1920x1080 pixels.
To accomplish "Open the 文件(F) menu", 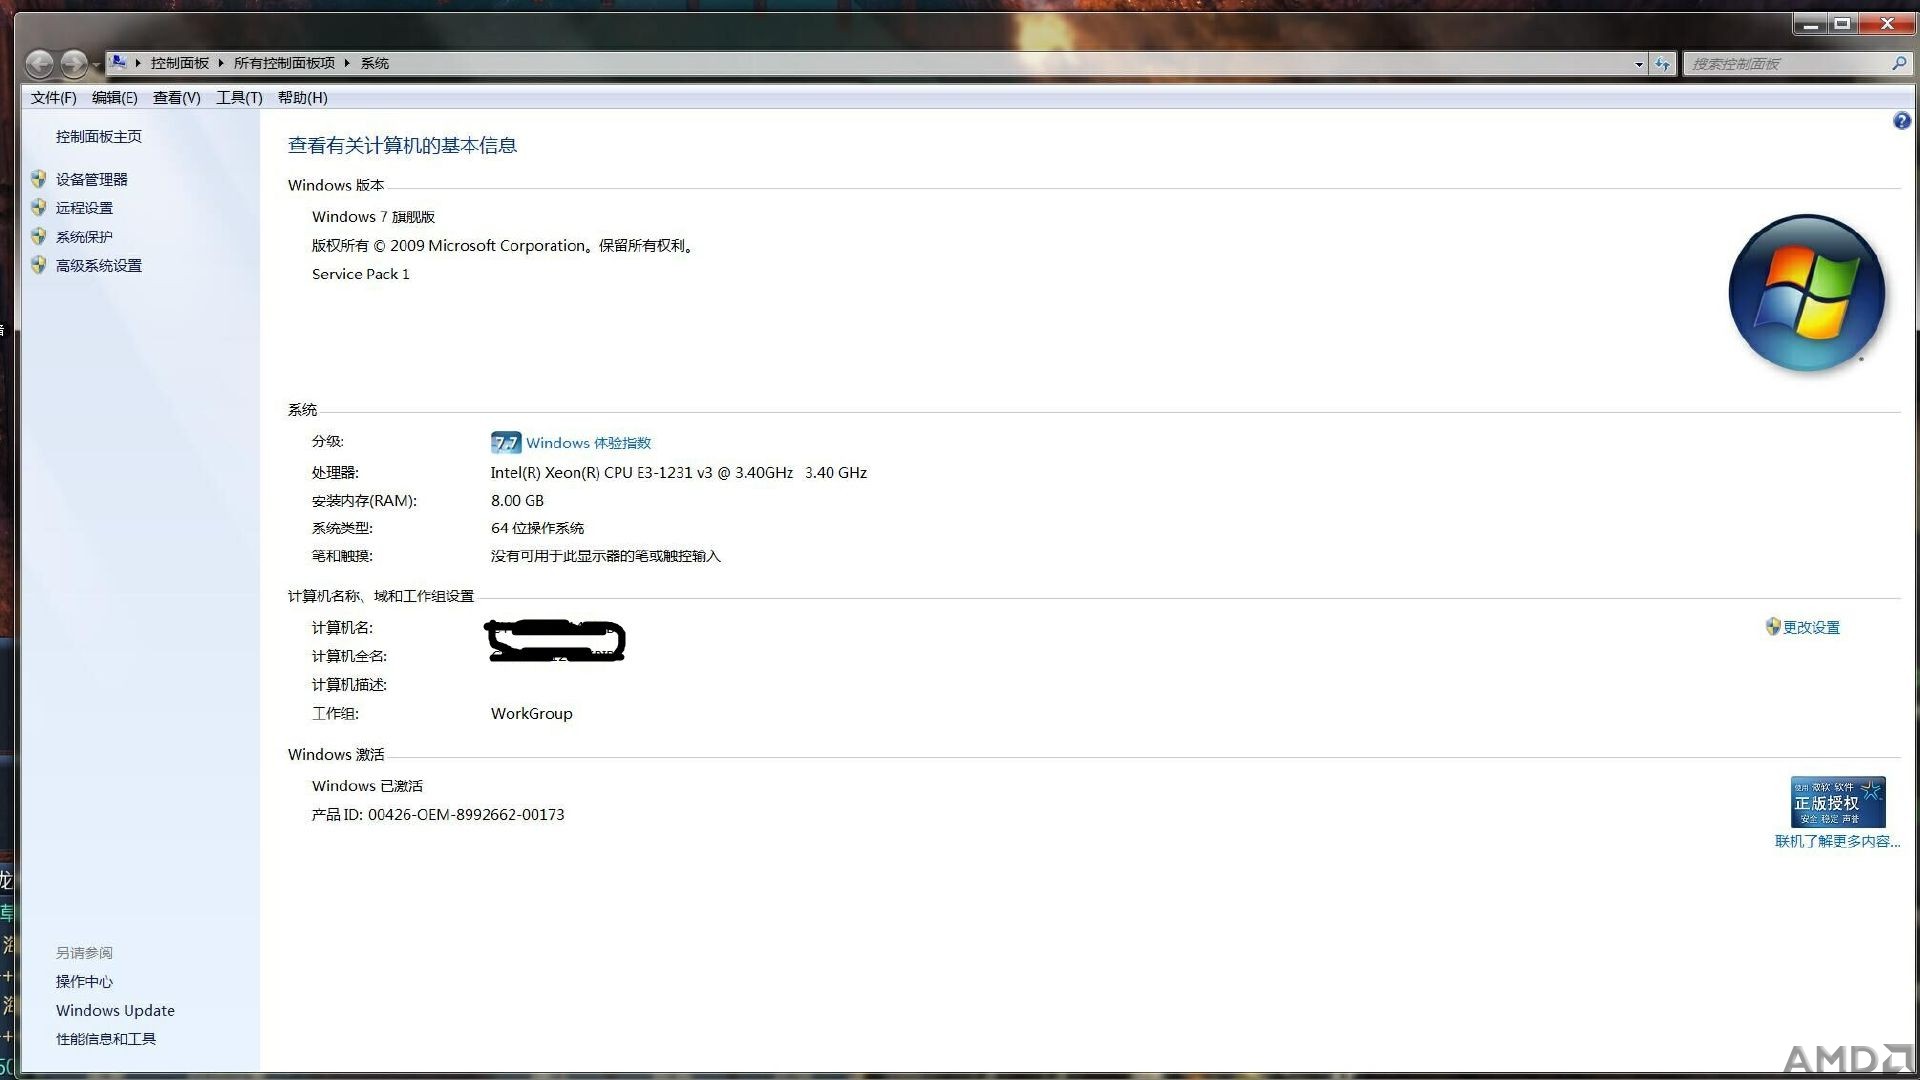I will [x=53, y=97].
